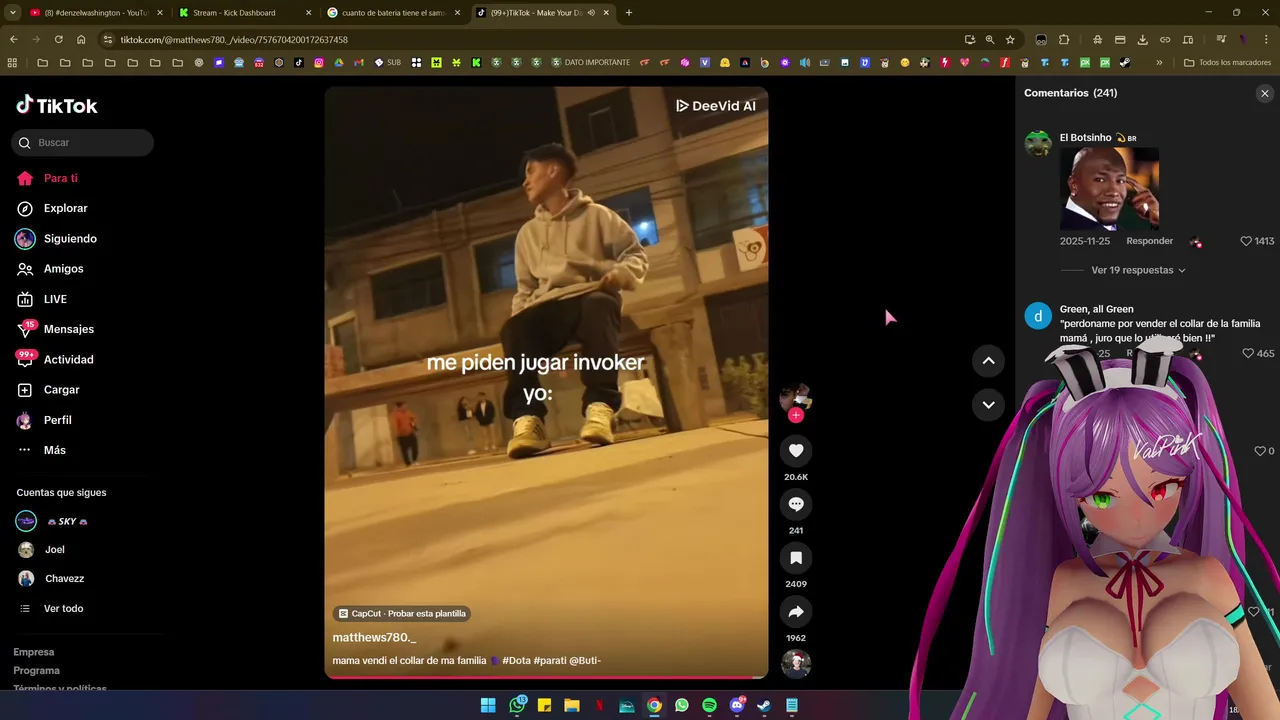Viewport: 1280px width, 720px height.
Task: Open the Green, all Green commenter avatar
Action: coord(1038,316)
